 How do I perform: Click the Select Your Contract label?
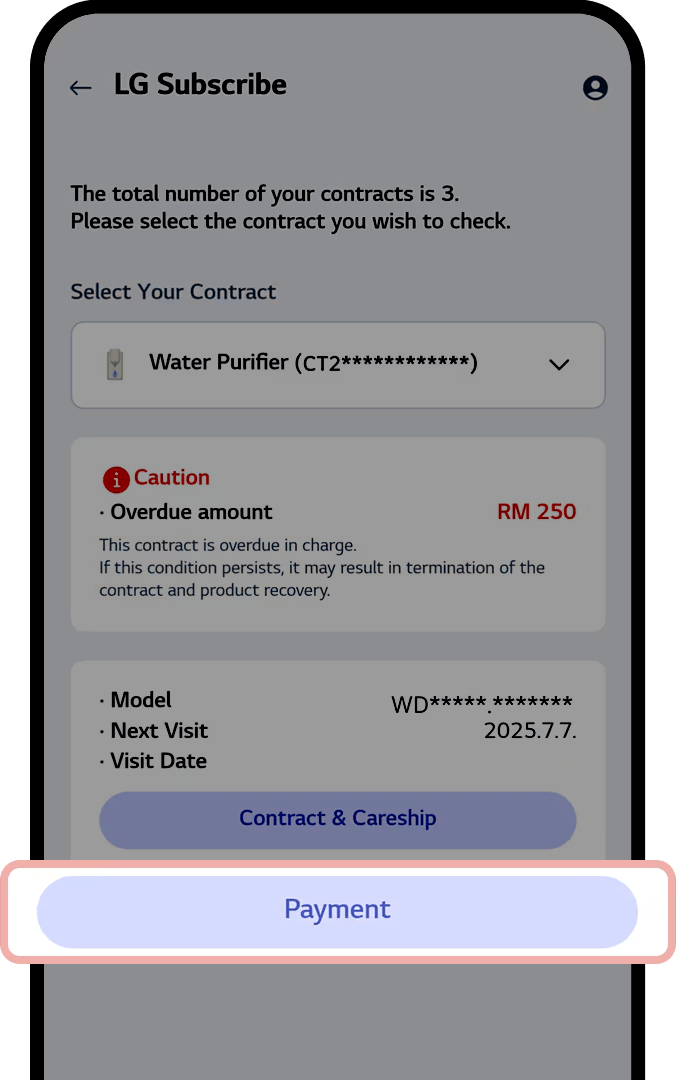point(173,292)
